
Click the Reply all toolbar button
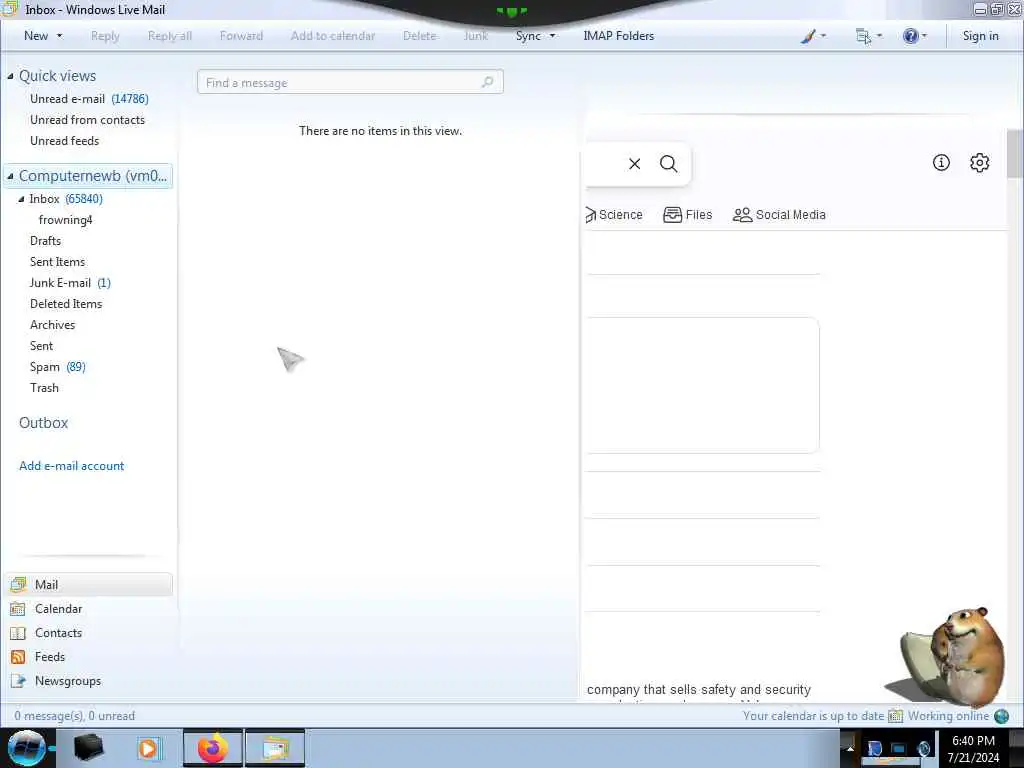pyautogui.click(x=170, y=36)
